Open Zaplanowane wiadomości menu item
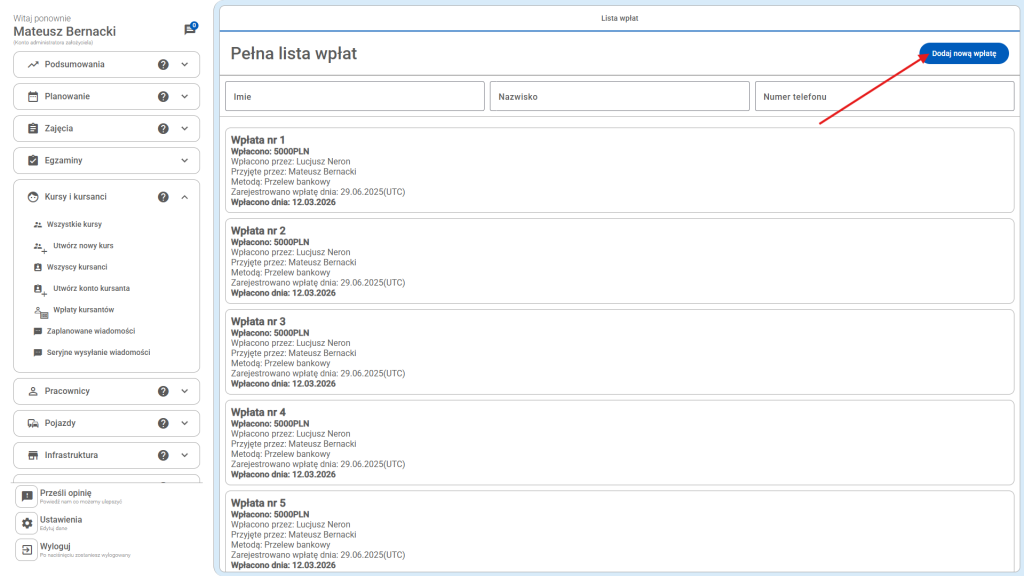This screenshot has height=576, width=1024. pos(90,331)
